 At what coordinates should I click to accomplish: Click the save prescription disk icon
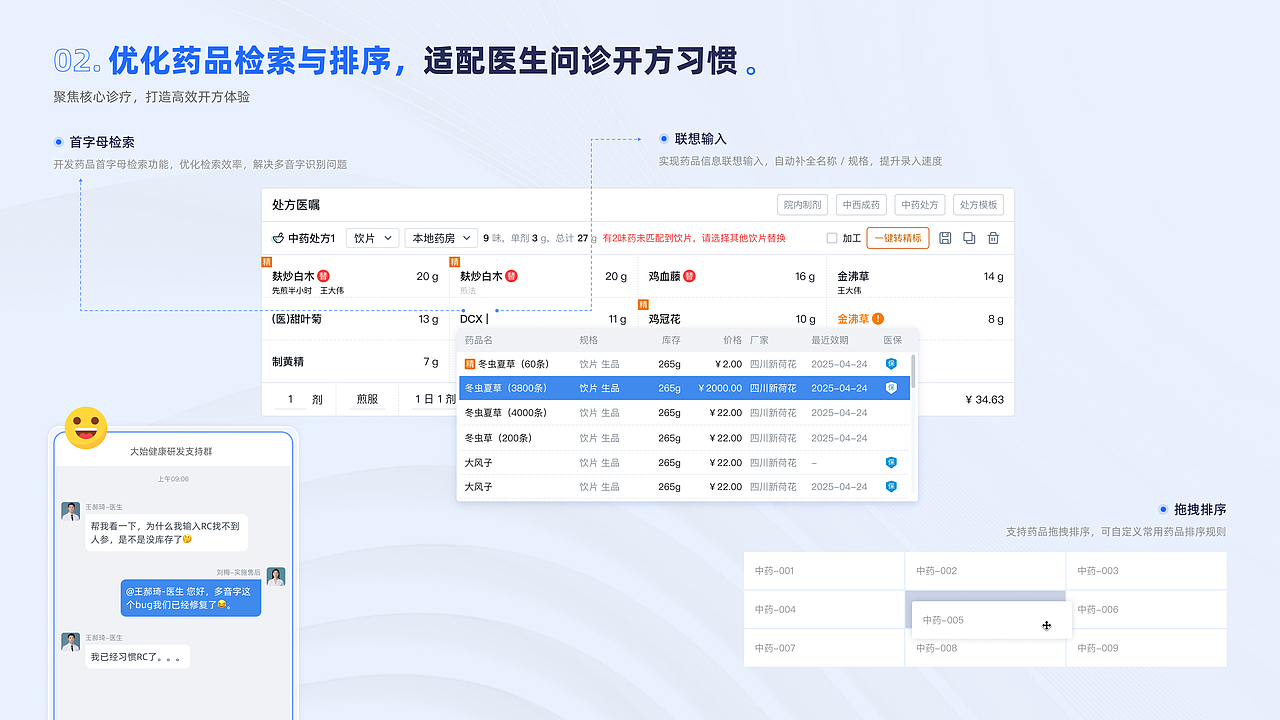point(945,238)
